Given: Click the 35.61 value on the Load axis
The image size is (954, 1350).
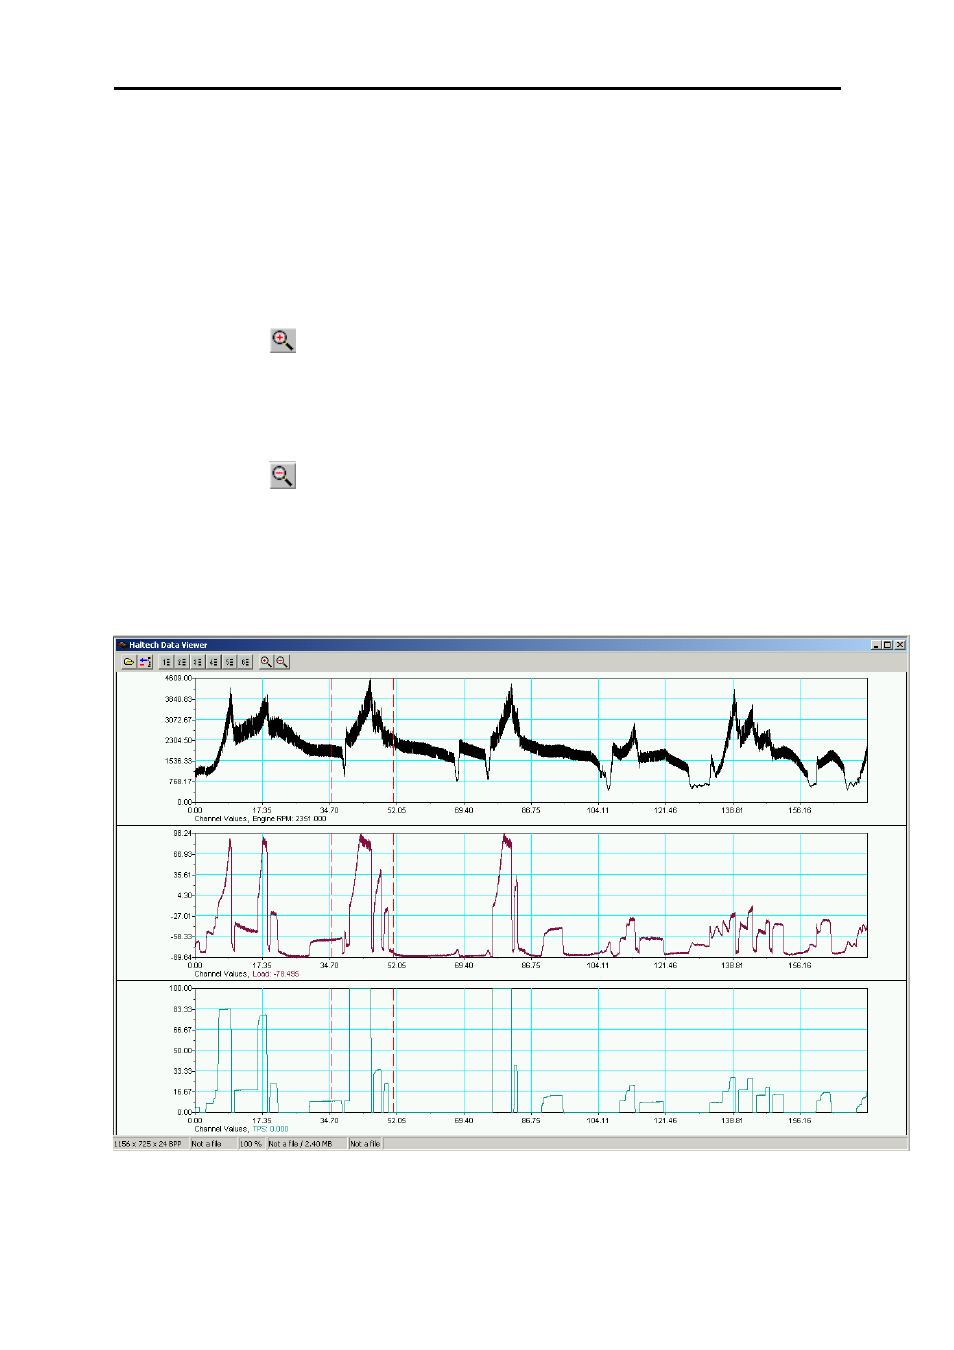Looking at the screenshot, I should (183, 875).
